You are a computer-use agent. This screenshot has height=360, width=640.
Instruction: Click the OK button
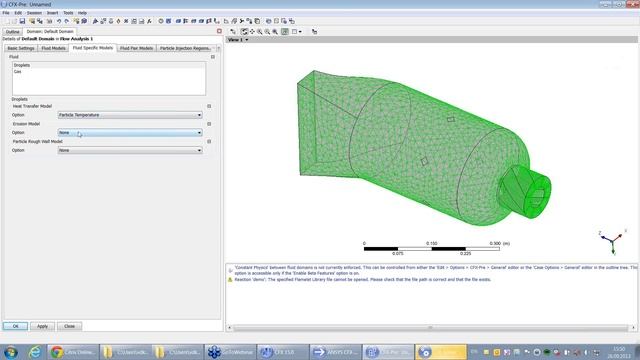tap(16, 326)
